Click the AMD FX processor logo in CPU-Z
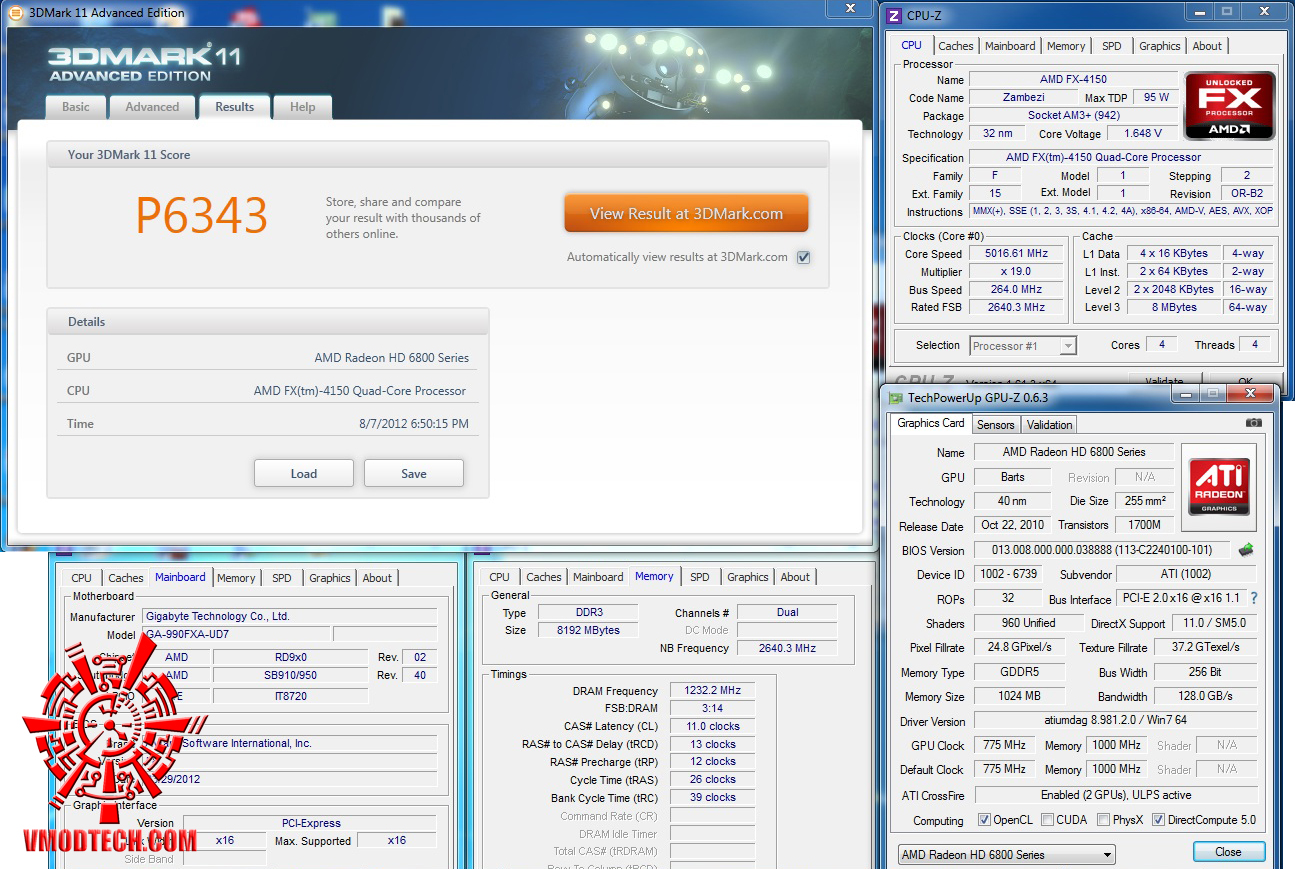Screen dimensions: 1295x869 [1229, 105]
